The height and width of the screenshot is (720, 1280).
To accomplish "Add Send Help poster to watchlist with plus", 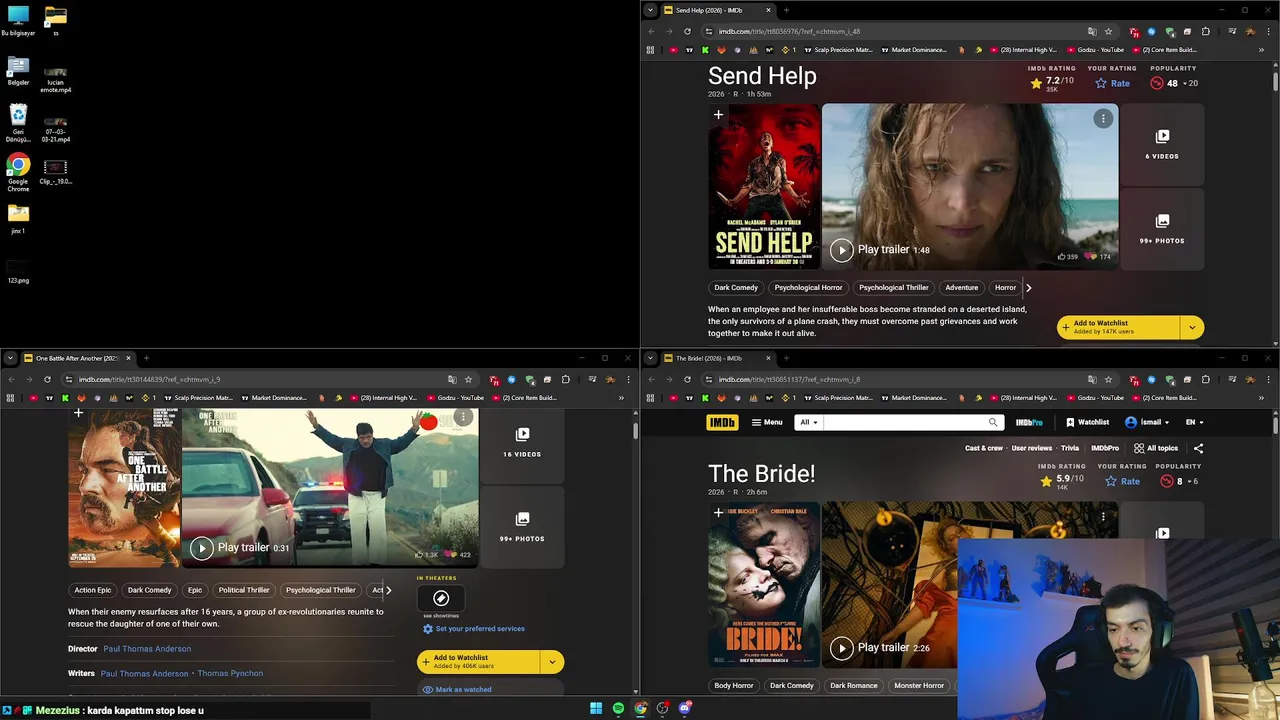I will pos(718,115).
